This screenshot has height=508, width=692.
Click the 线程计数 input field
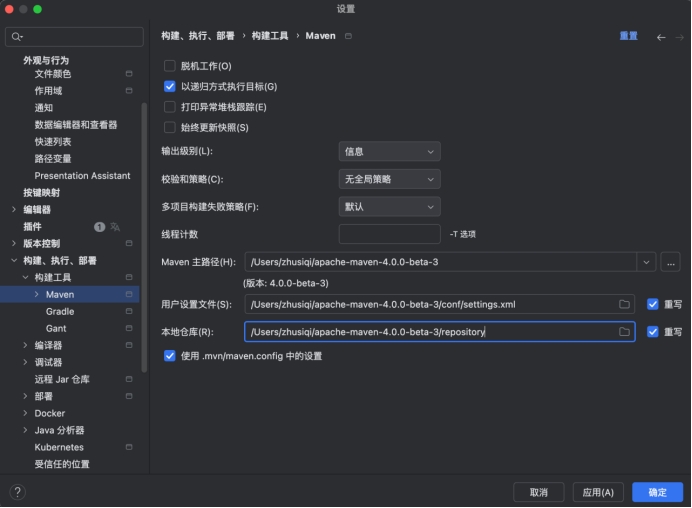[x=389, y=234]
